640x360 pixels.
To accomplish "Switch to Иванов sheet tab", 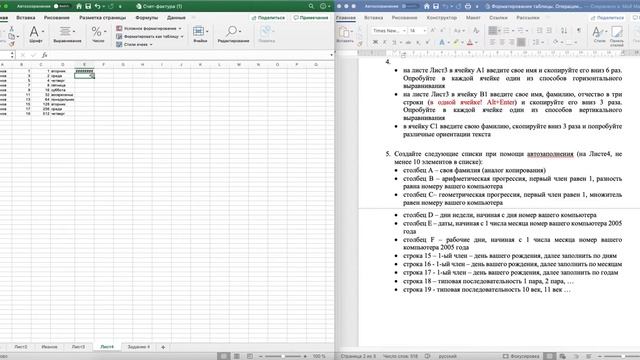I will pos(49,347).
